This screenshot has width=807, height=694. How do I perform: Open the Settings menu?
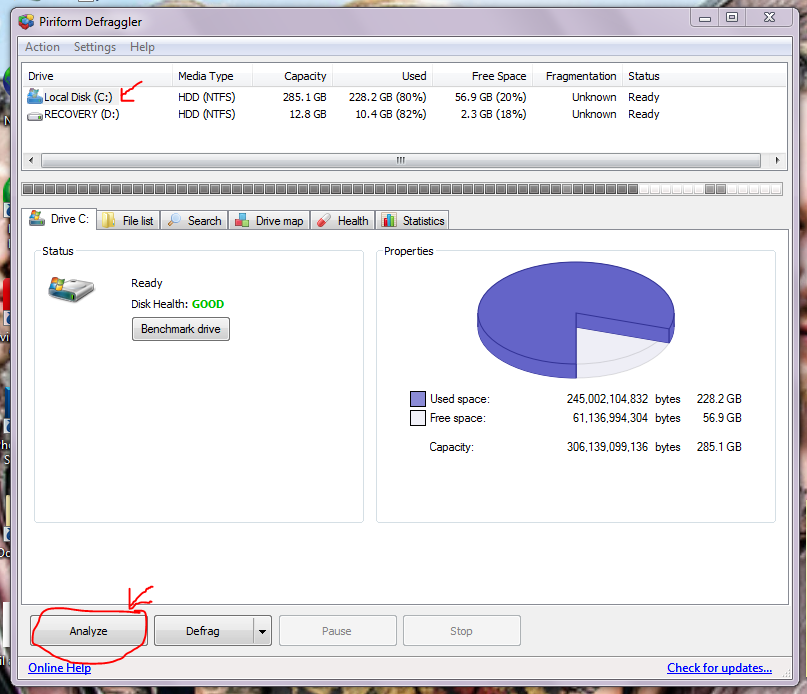pyautogui.click(x=95, y=47)
